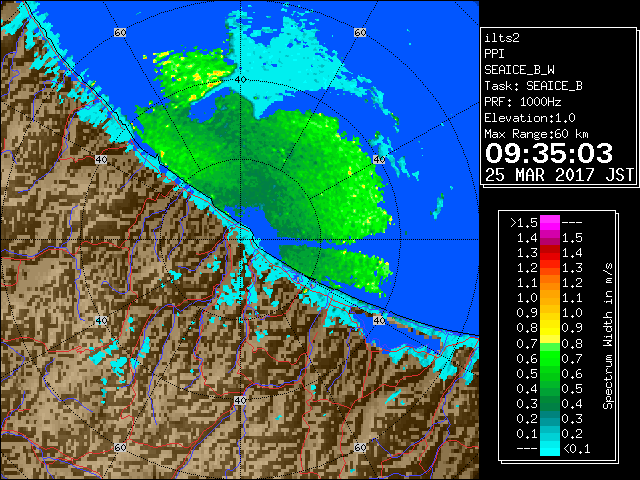Select the 'Elevation:1.0' text line

[x=530, y=118]
